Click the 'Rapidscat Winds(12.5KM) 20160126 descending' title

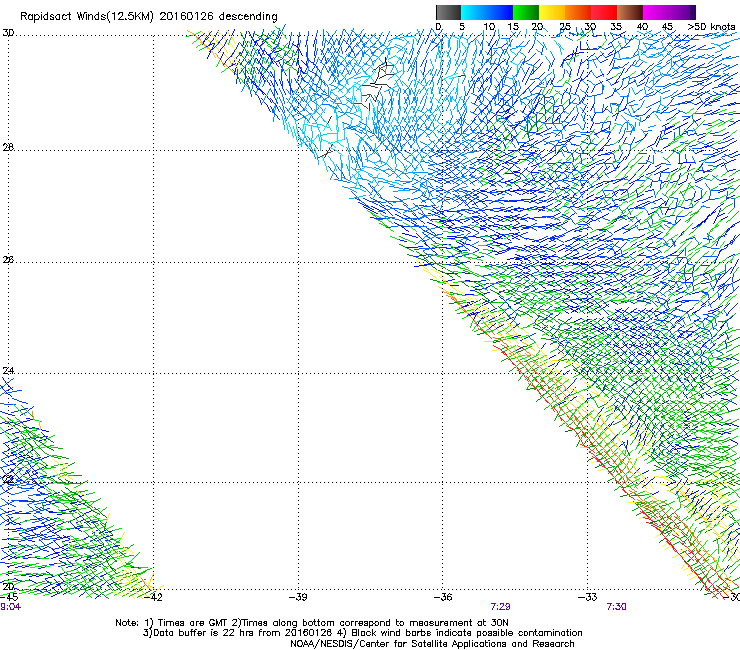click(149, 17)
